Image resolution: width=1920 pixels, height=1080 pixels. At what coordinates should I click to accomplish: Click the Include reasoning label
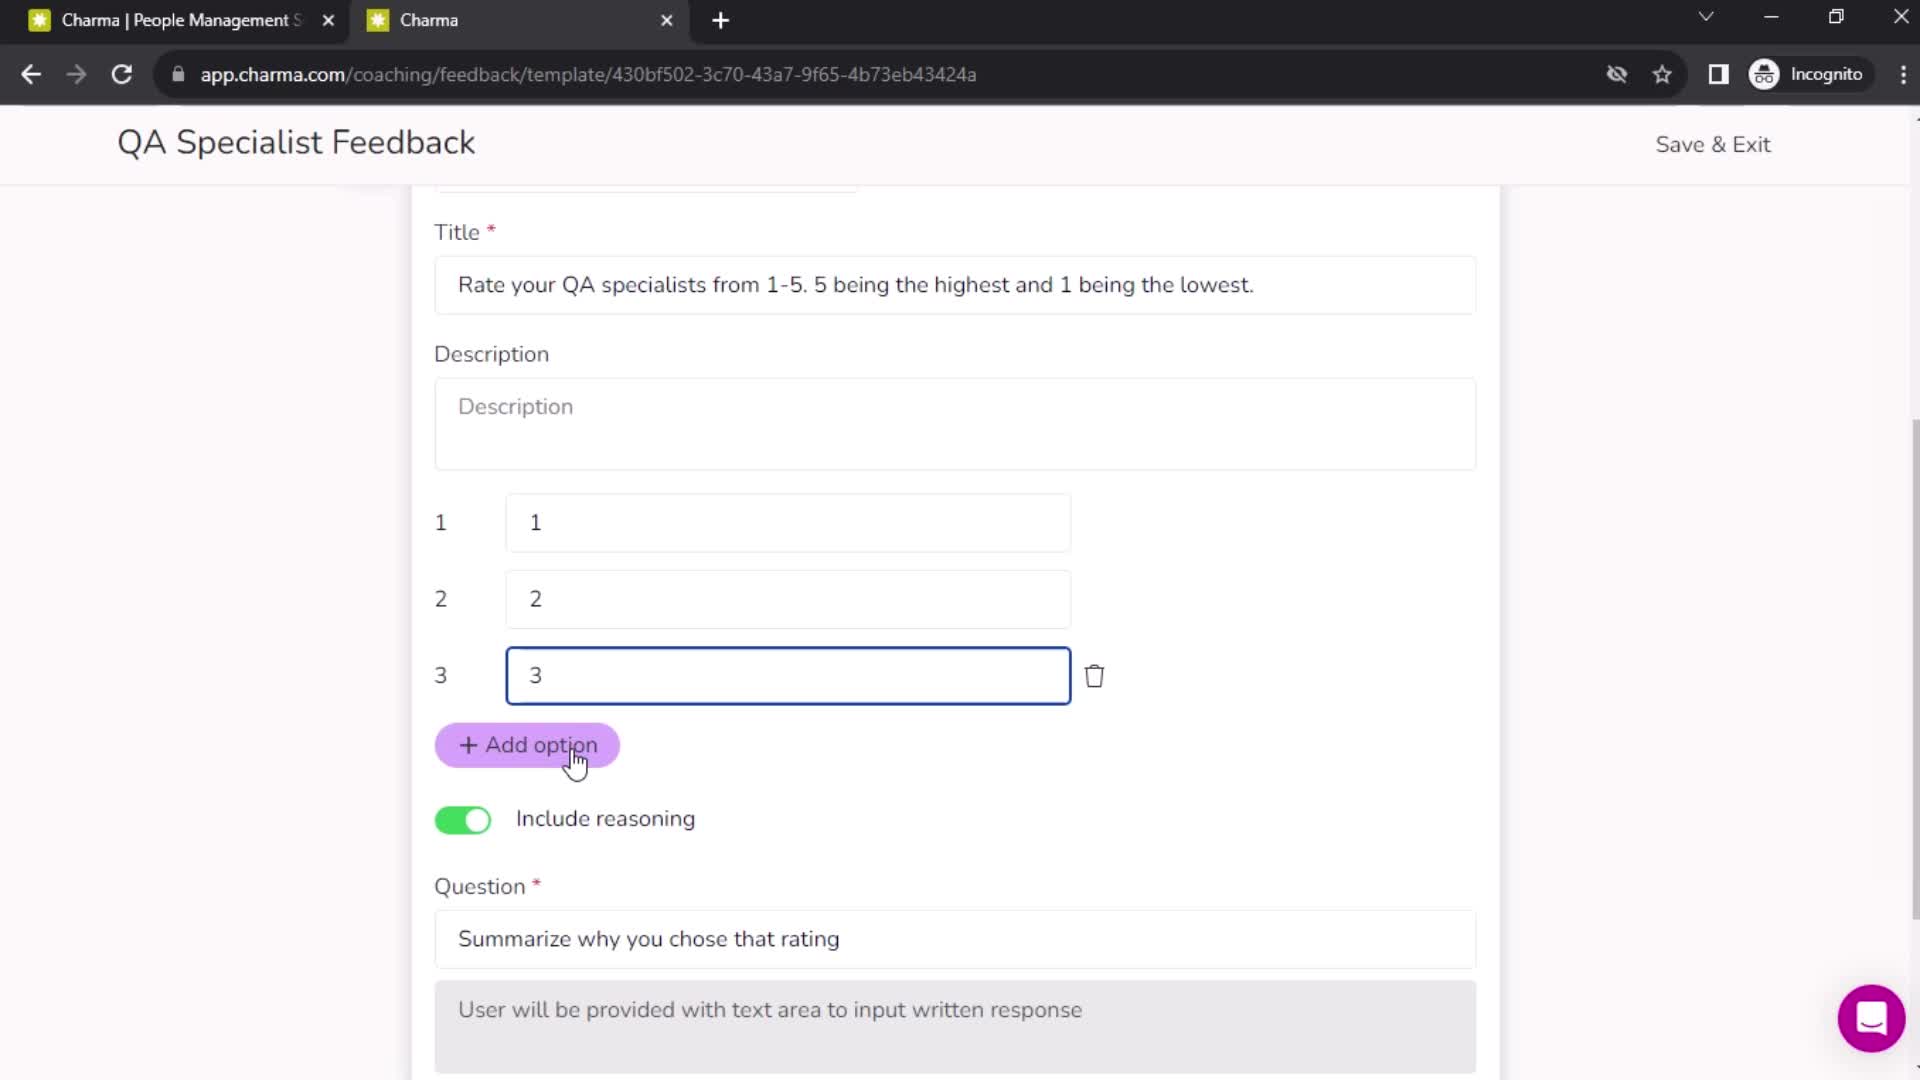[605, 819]
